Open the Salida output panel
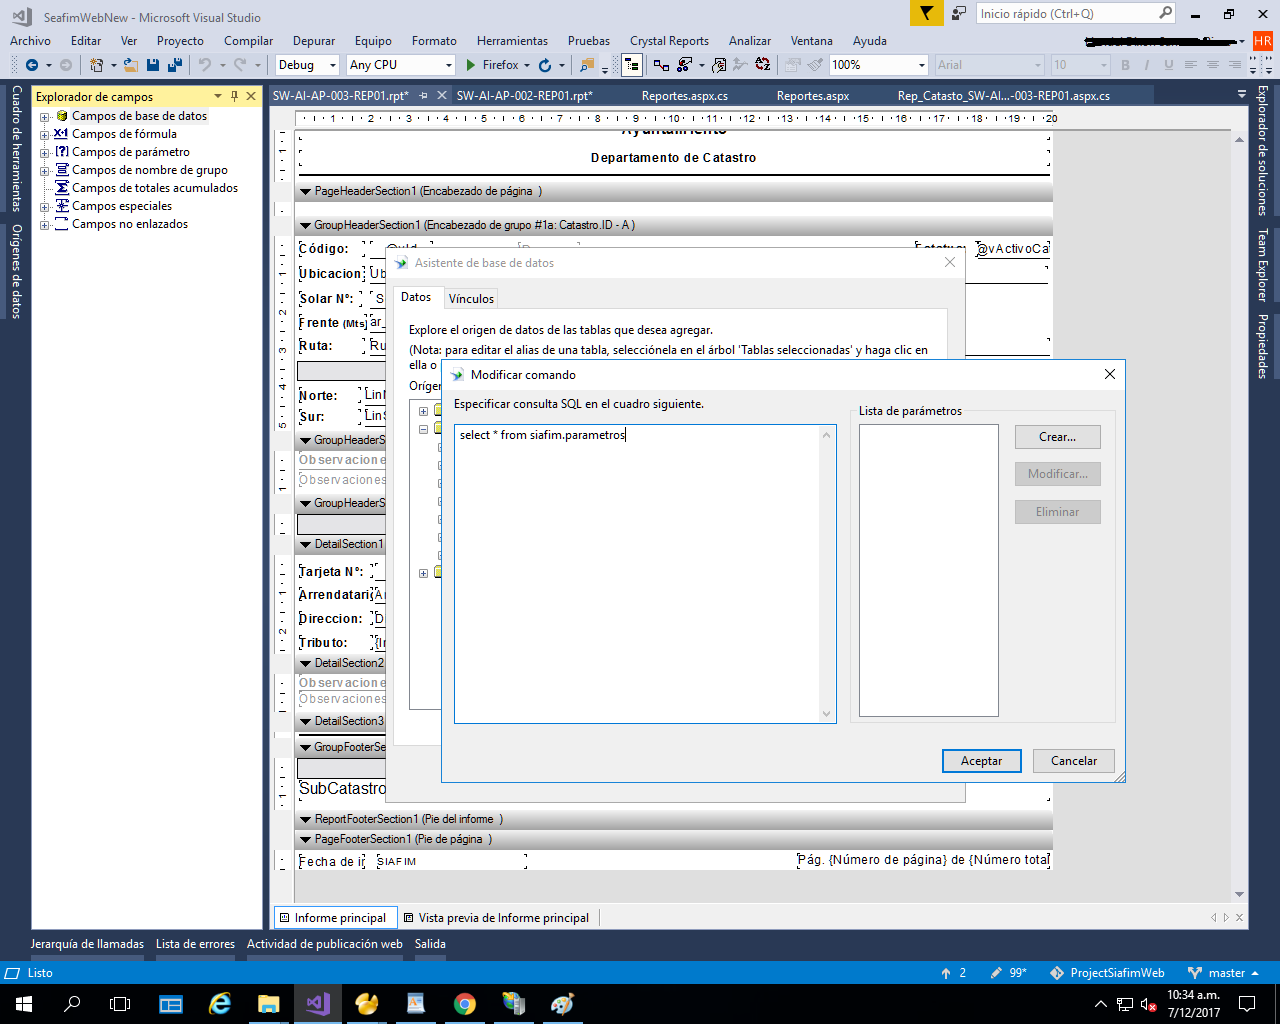This screenshot has height=1024, width=1280. tap(430, 944)
